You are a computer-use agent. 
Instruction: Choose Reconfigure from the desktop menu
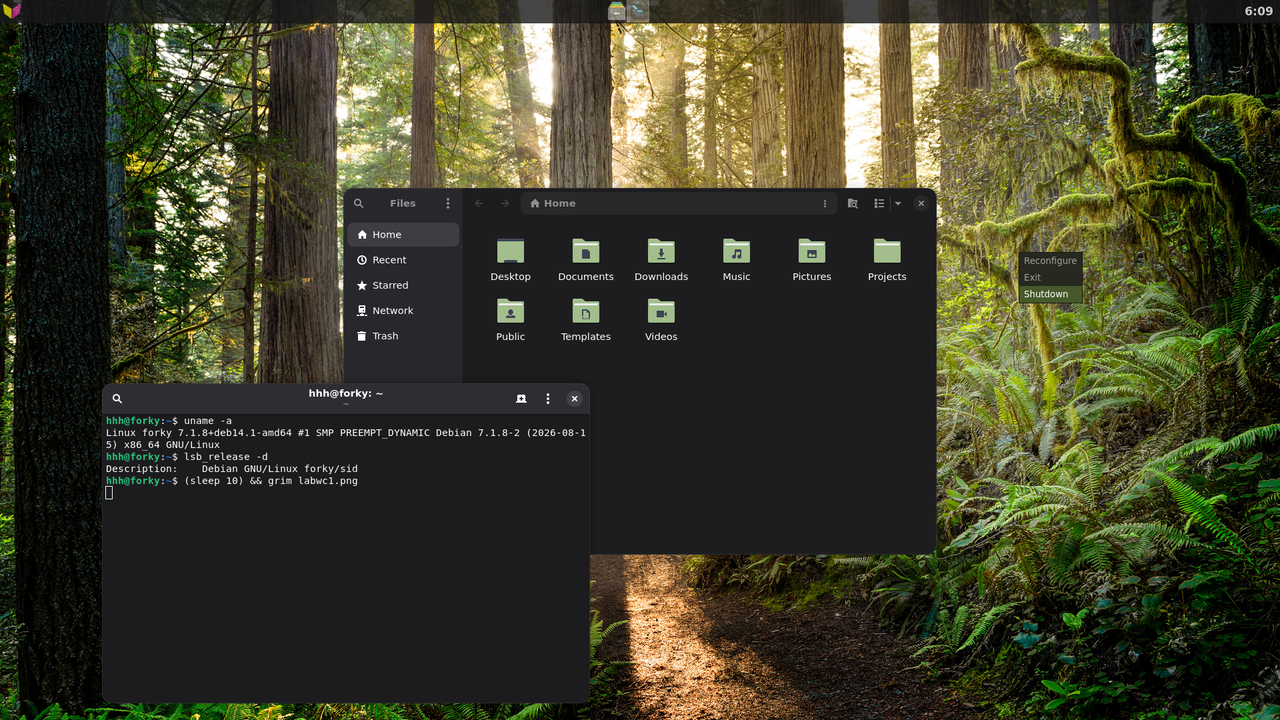[1050, 261]
